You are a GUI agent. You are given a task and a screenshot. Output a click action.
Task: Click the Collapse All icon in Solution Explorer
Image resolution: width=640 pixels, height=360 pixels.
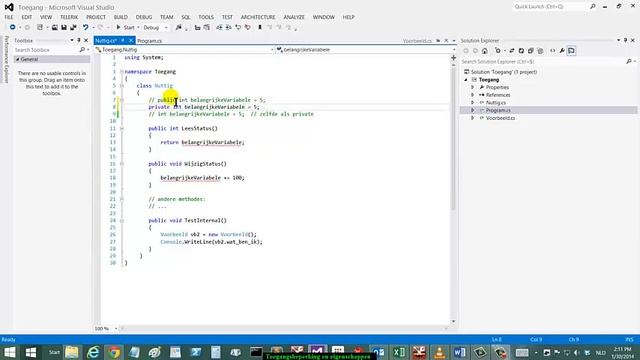(531, 51)
